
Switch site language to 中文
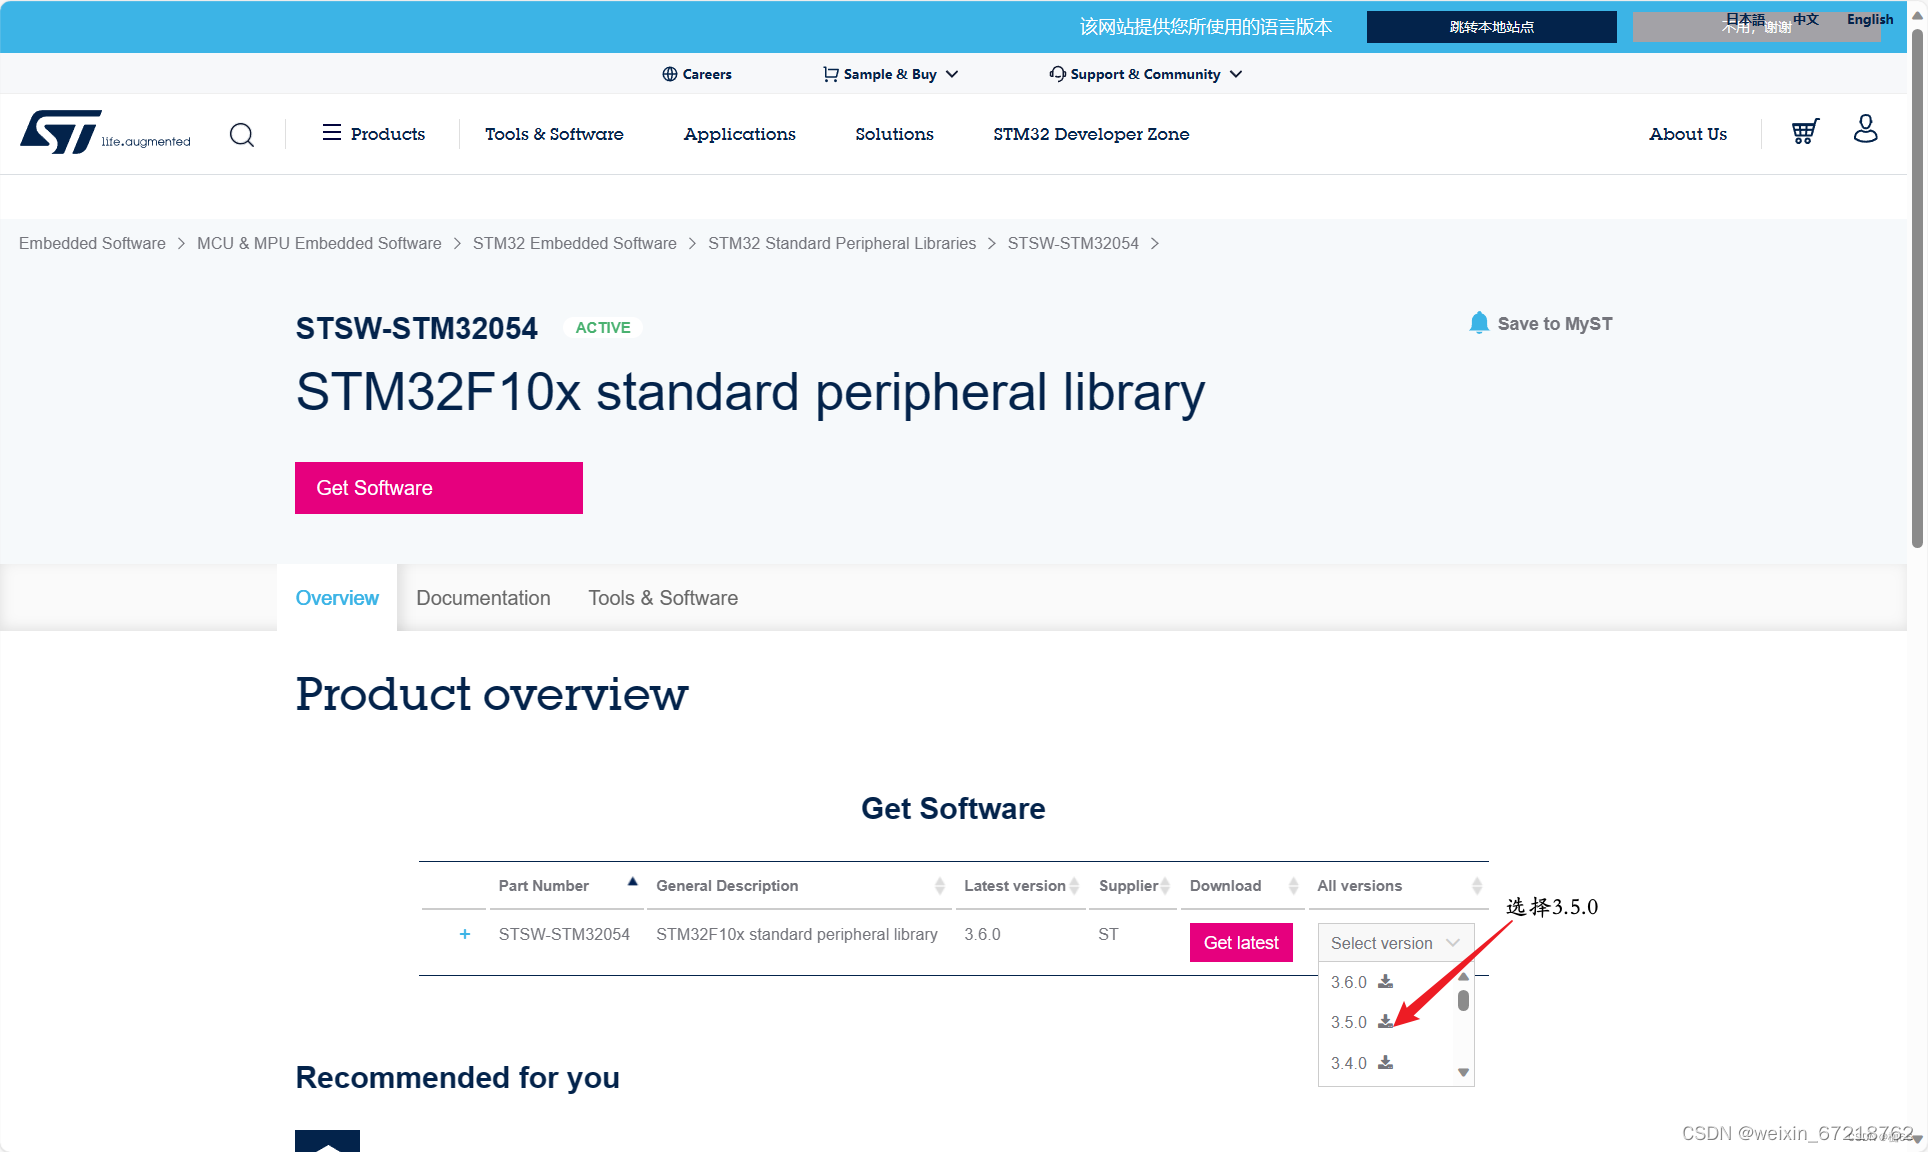click(x=1806, y=19)
